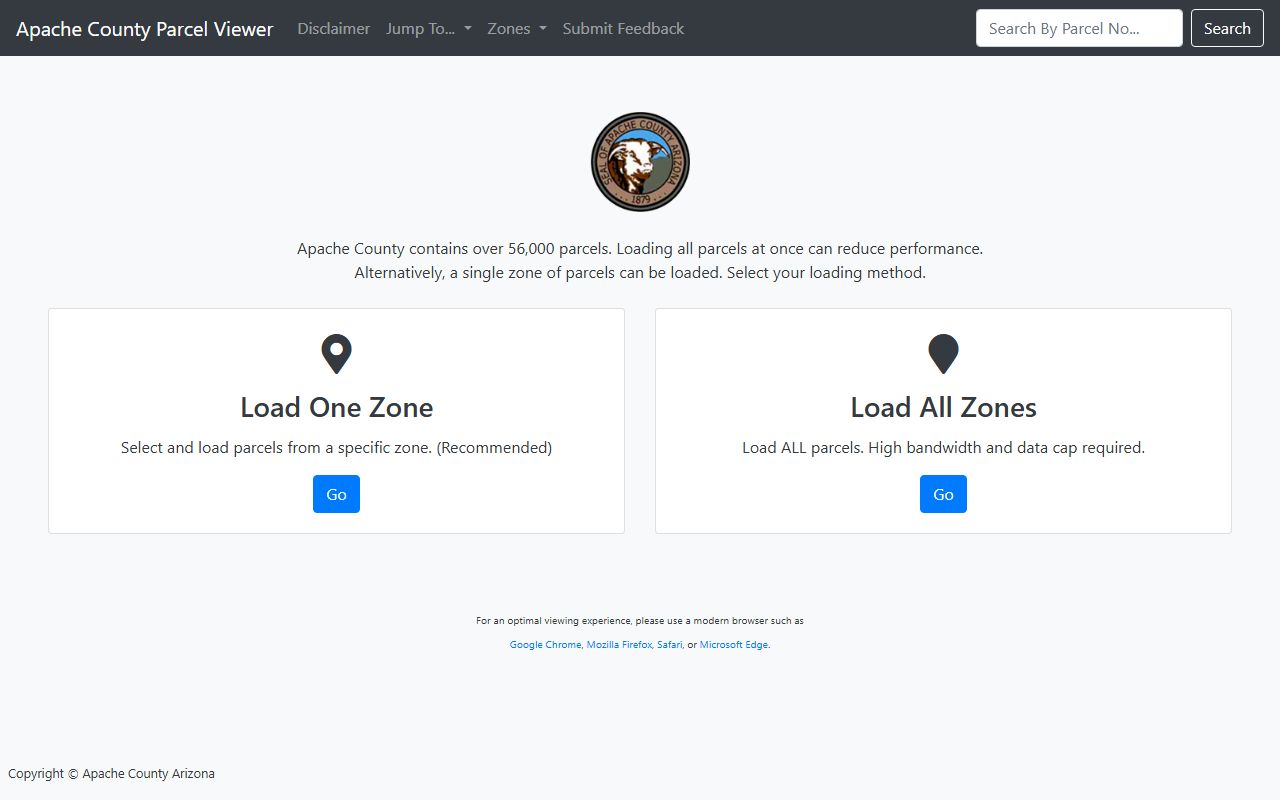Follow the Google Chrome link
1280x800 pixels.
[x=545, y=645]
